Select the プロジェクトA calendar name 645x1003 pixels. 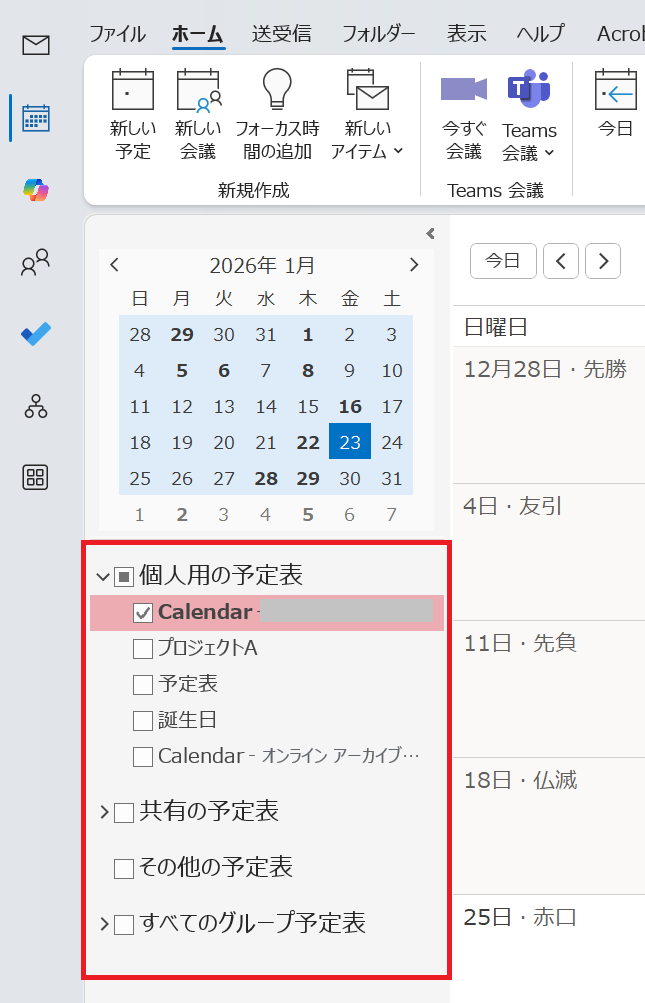coord(208,648)
